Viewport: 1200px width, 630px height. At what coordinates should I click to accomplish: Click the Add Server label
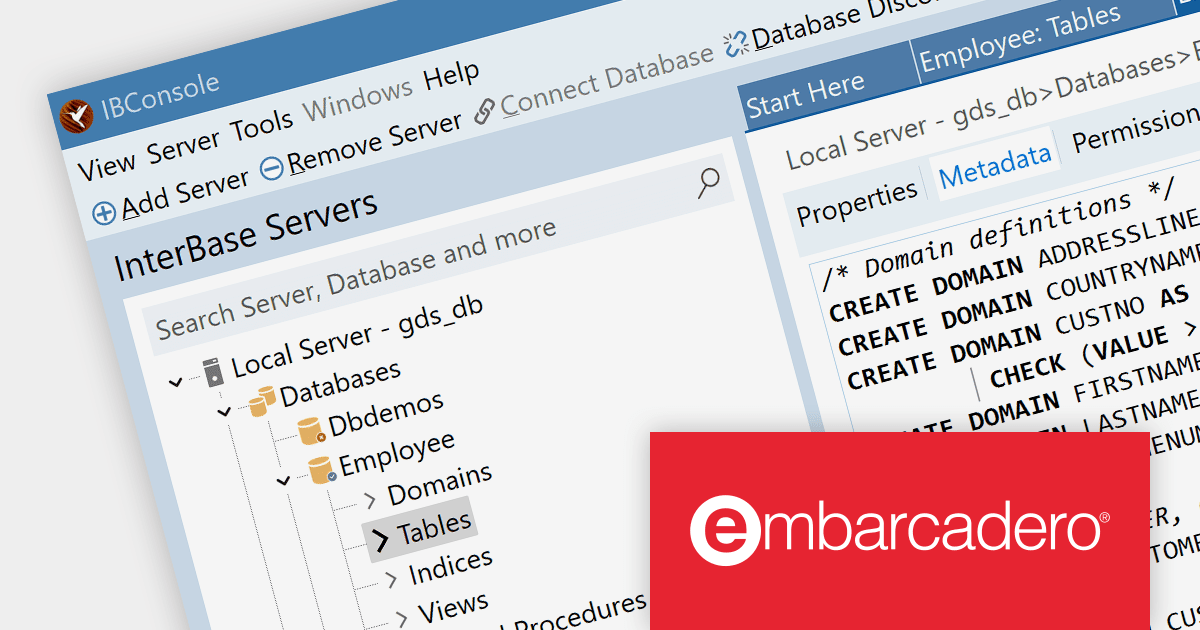[x=185, y=192]
